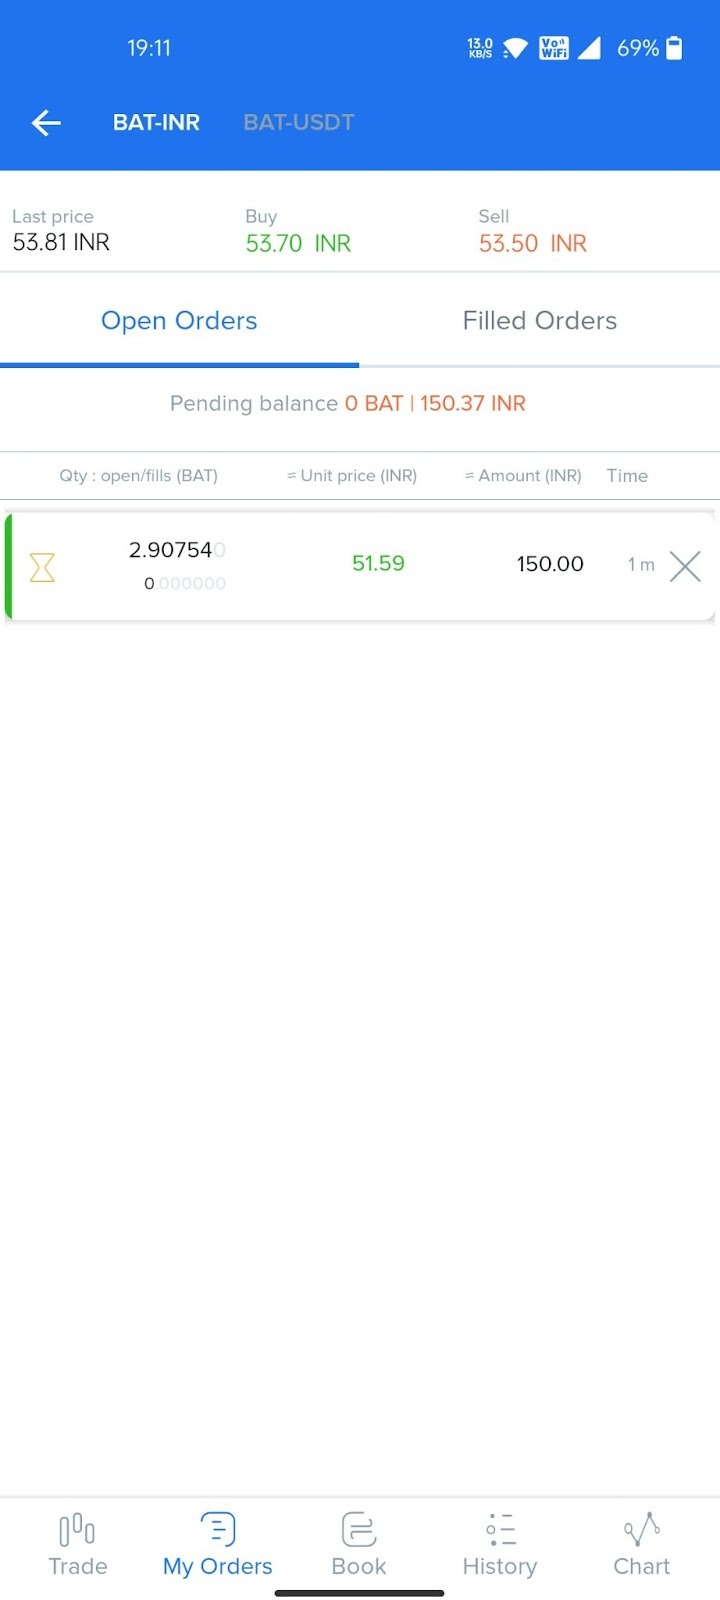Screen dimensions: 720x1600
Task: Open the Filled Orders tab
Action: [540, 320]
